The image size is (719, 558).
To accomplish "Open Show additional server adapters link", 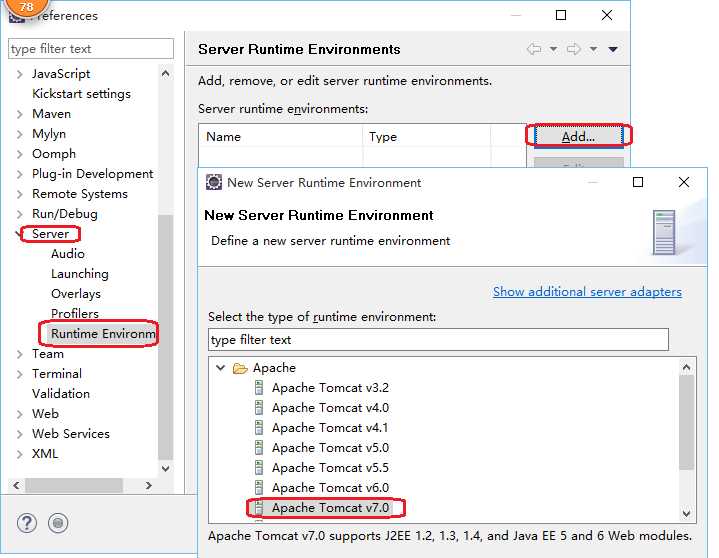I will pyautogui.click(x=587, y=292).
